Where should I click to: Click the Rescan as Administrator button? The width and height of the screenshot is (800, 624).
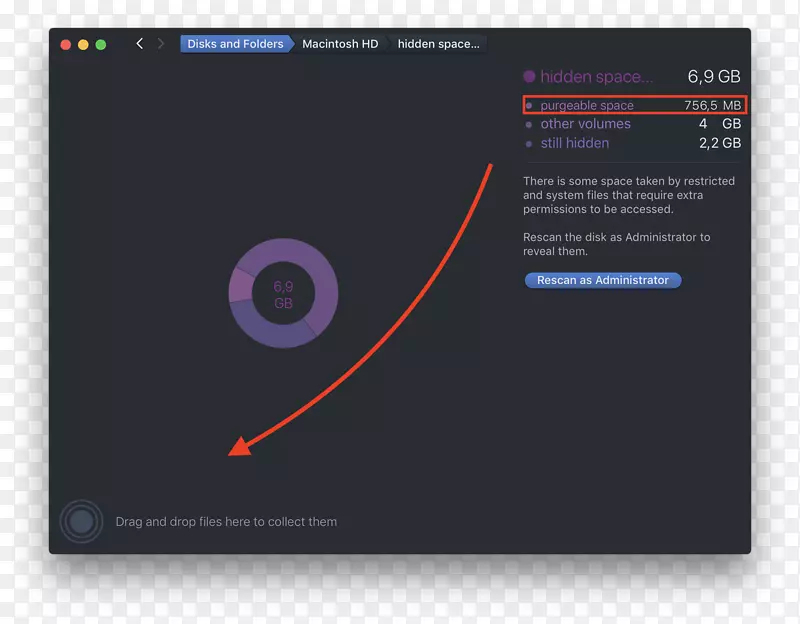pos(602,280)
